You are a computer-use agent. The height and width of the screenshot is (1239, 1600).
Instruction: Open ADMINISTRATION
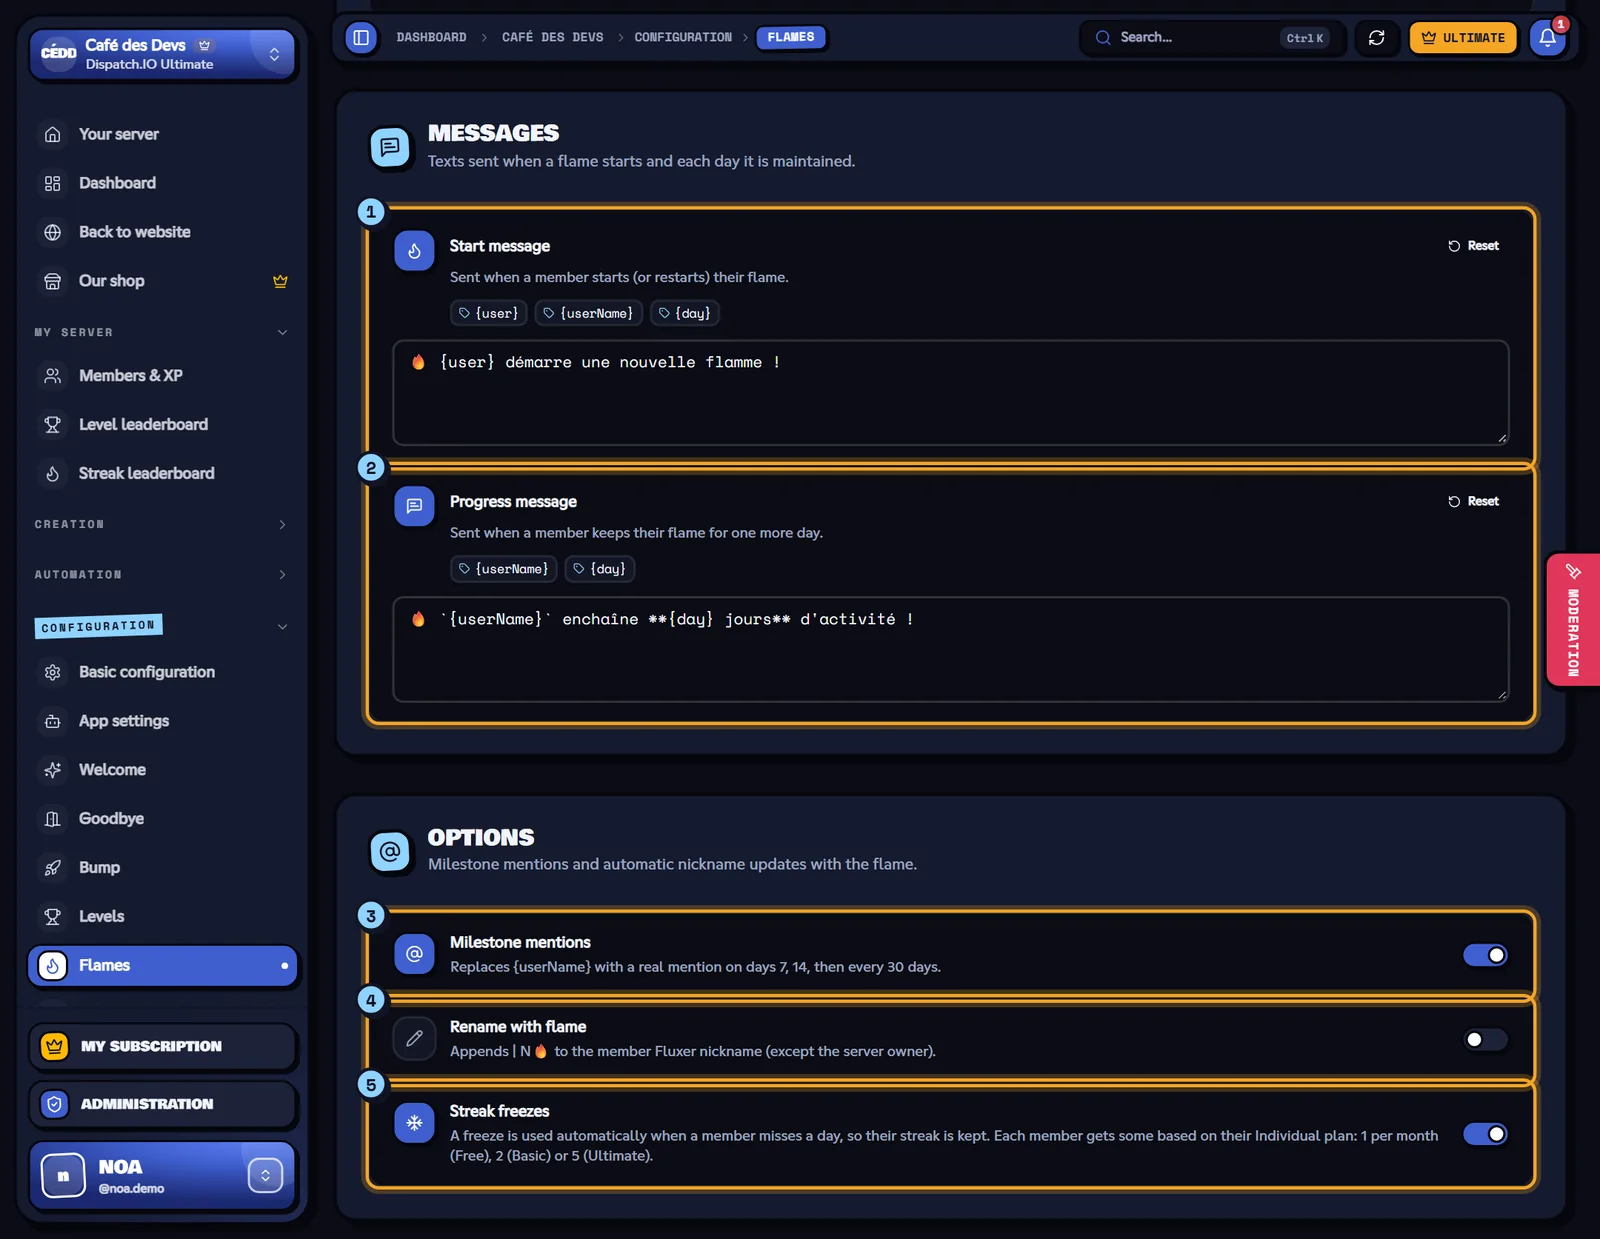[163, 1104]
